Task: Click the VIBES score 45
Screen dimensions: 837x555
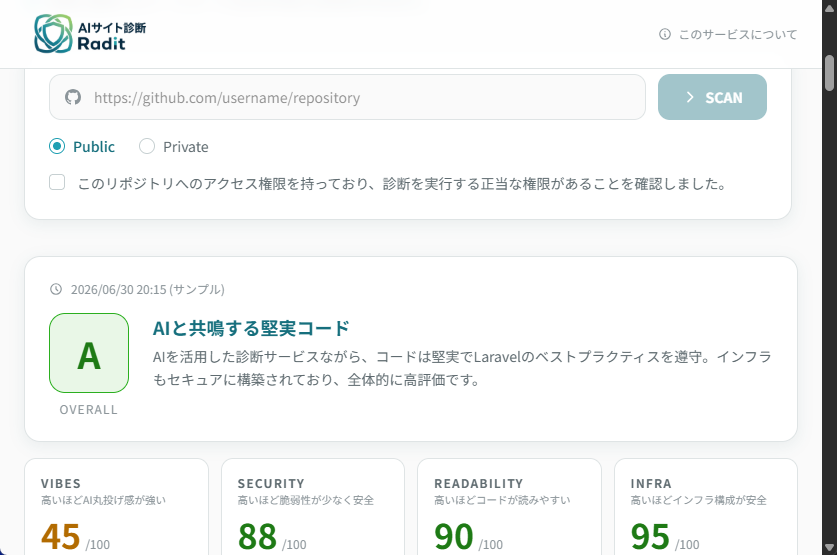Action: 60,536
